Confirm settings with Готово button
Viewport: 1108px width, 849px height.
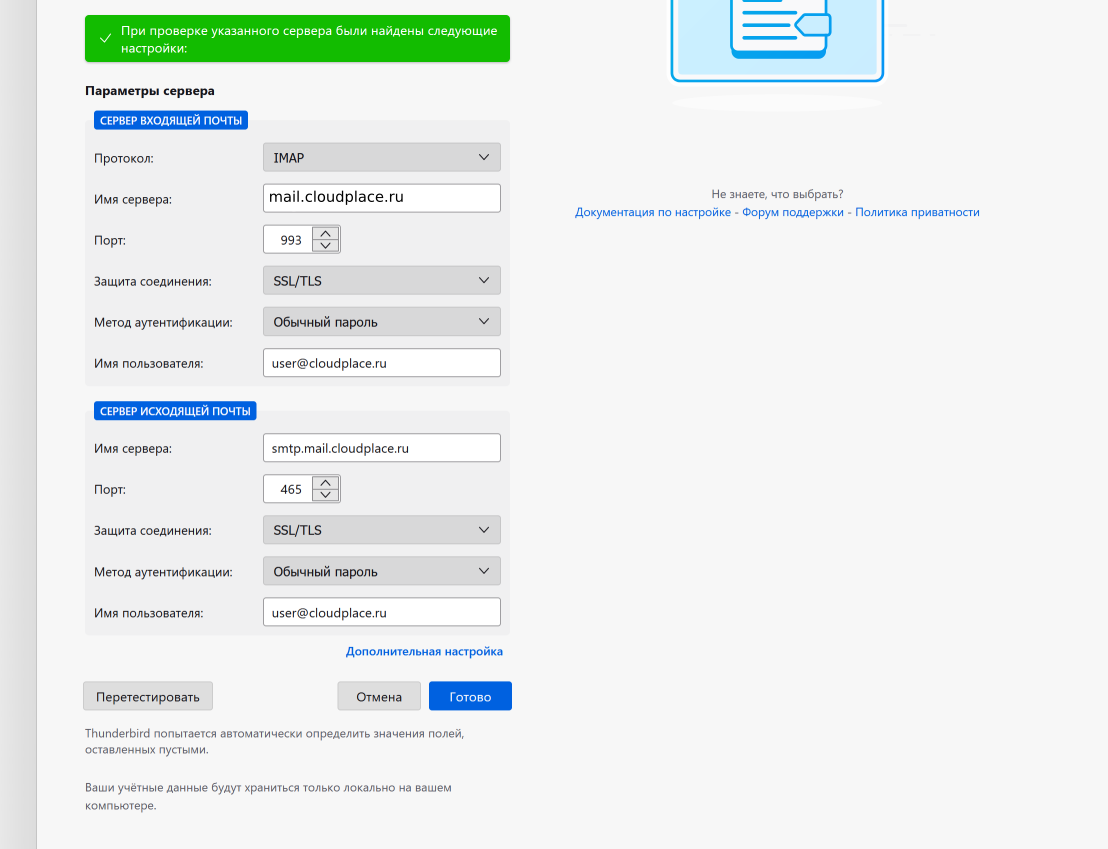pyautogui.click(x=470, y=697)
